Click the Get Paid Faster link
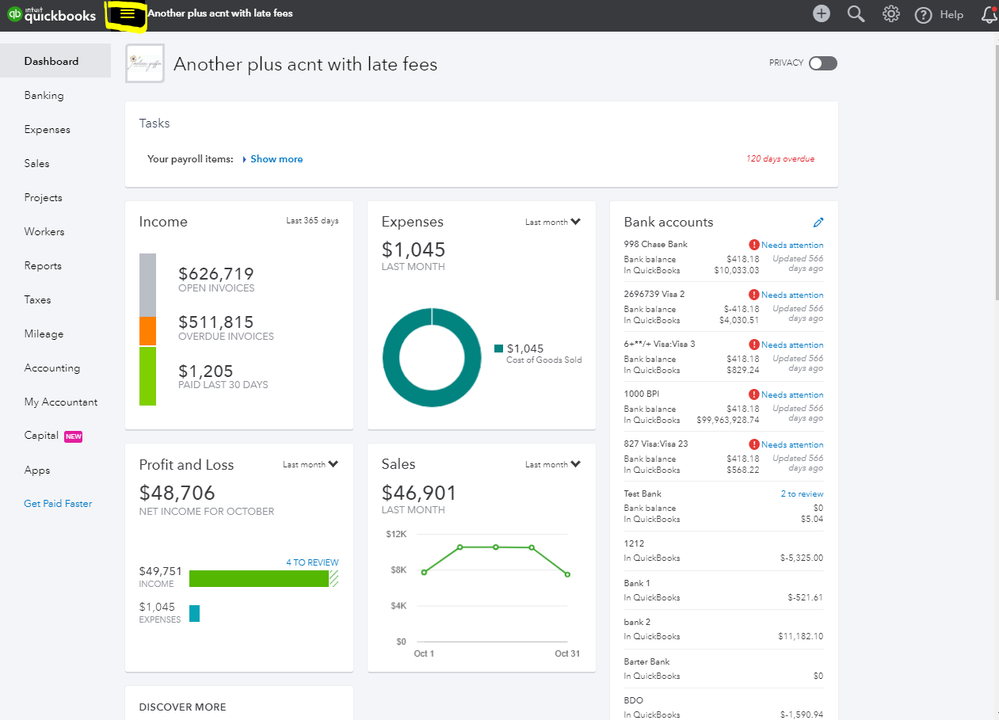Image resolution: width=999 pixels, height=720 pixels. [58, 503]
